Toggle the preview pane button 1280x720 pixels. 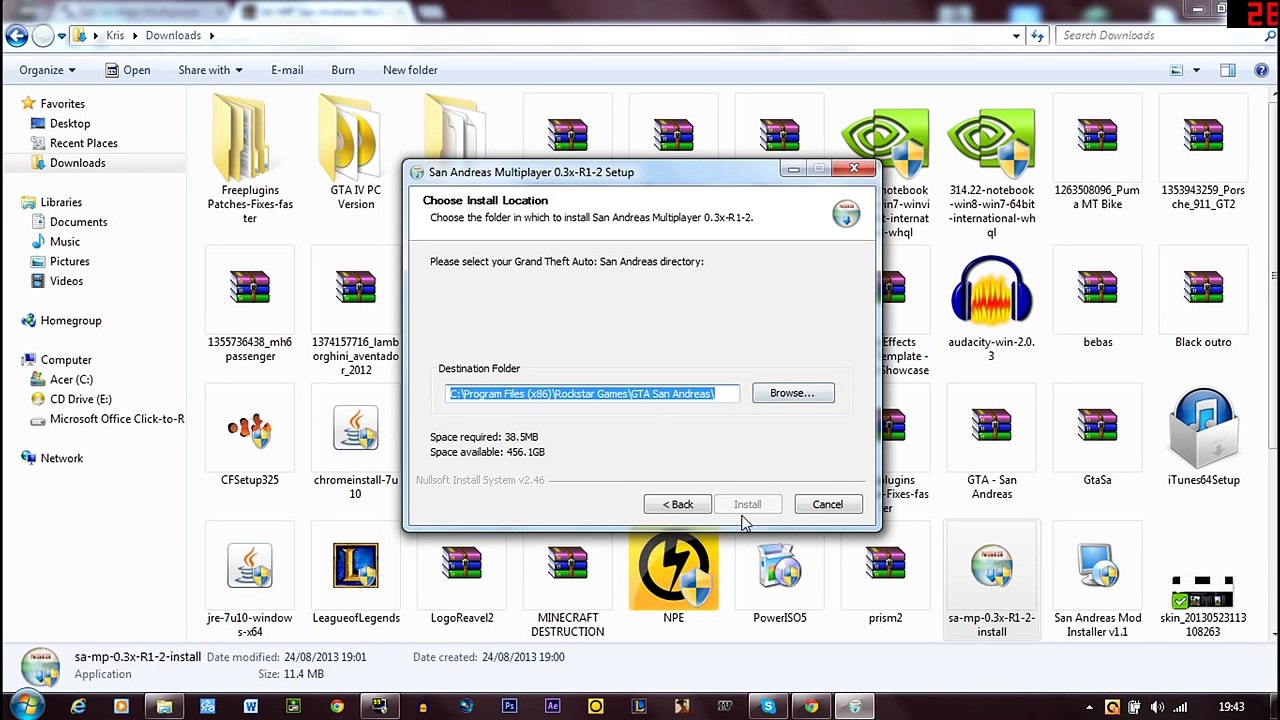[x=1228, y=70]
